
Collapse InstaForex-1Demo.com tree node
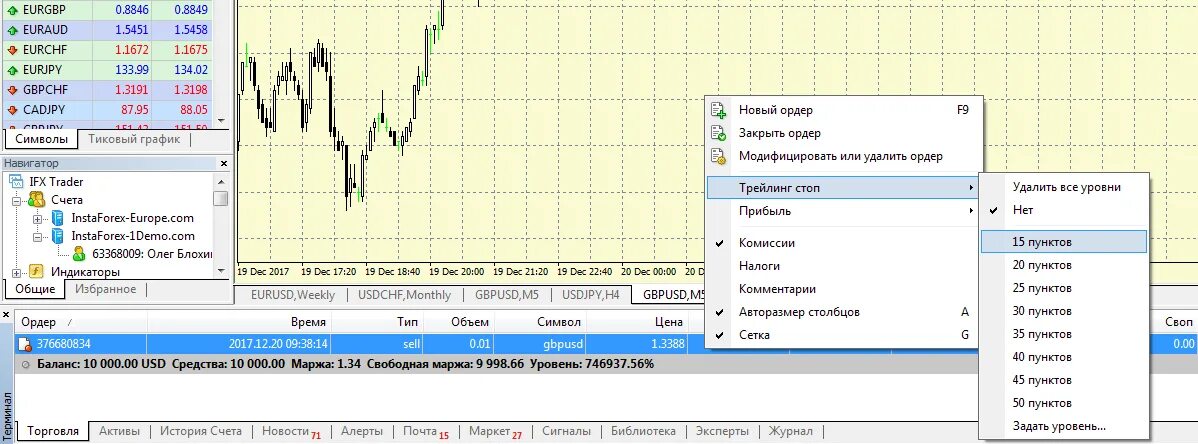click(x=37, y=237)
